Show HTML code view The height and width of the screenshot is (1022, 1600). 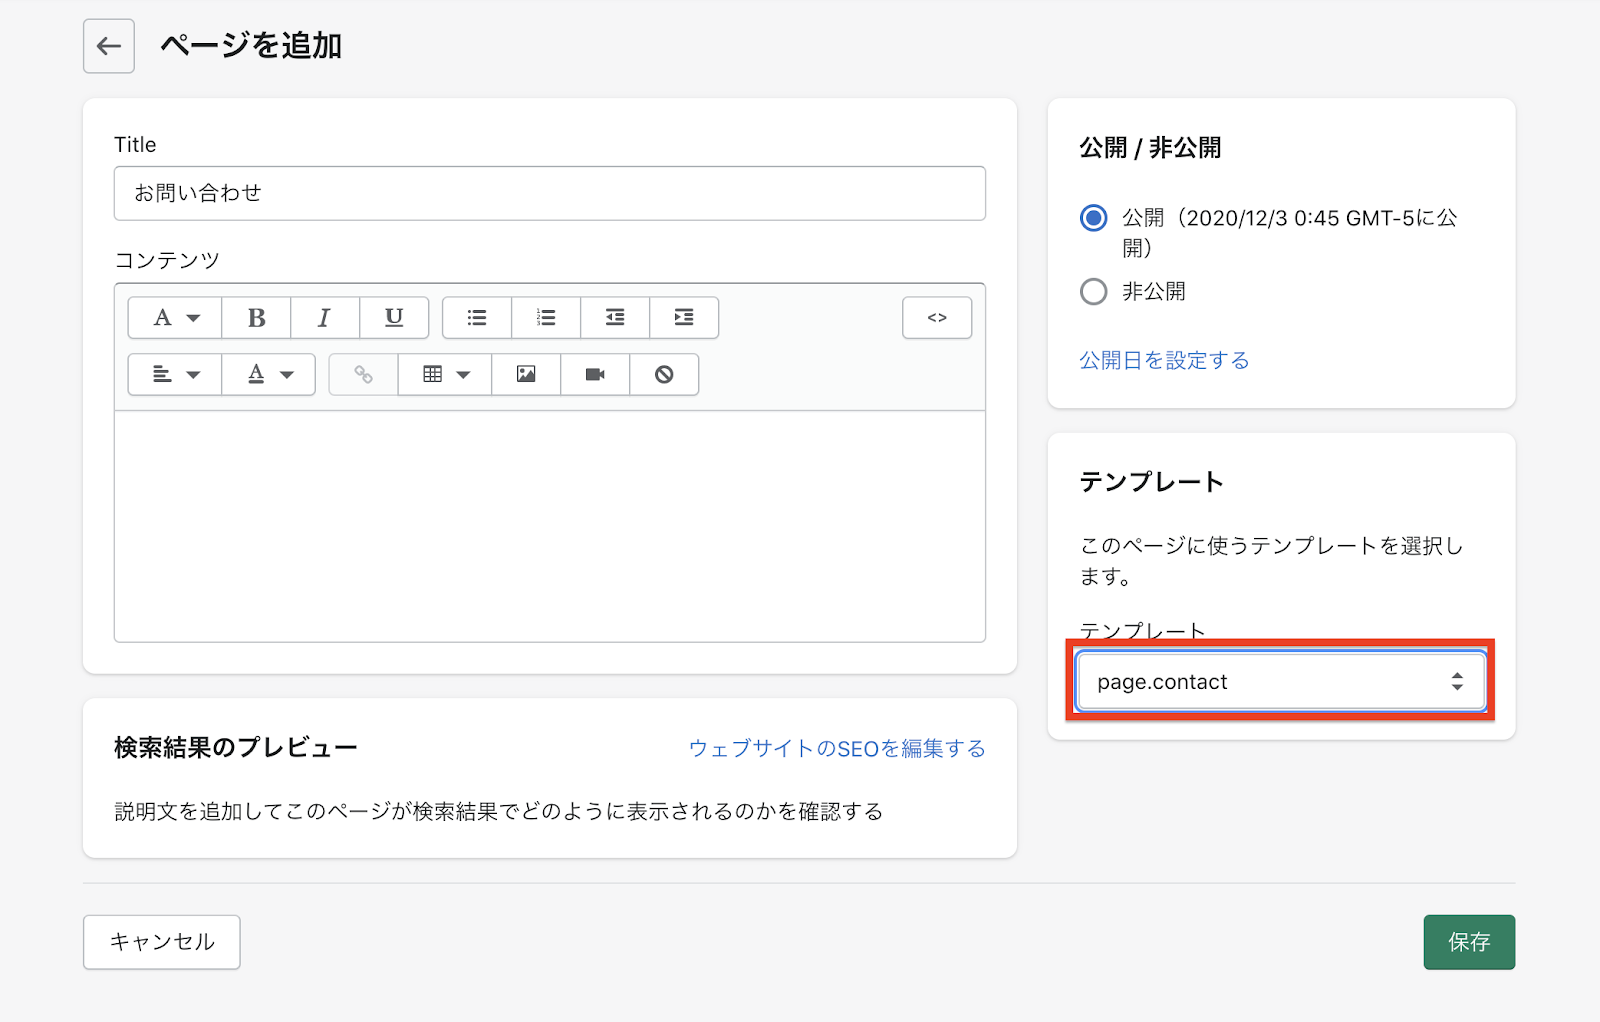click(937, 318)
